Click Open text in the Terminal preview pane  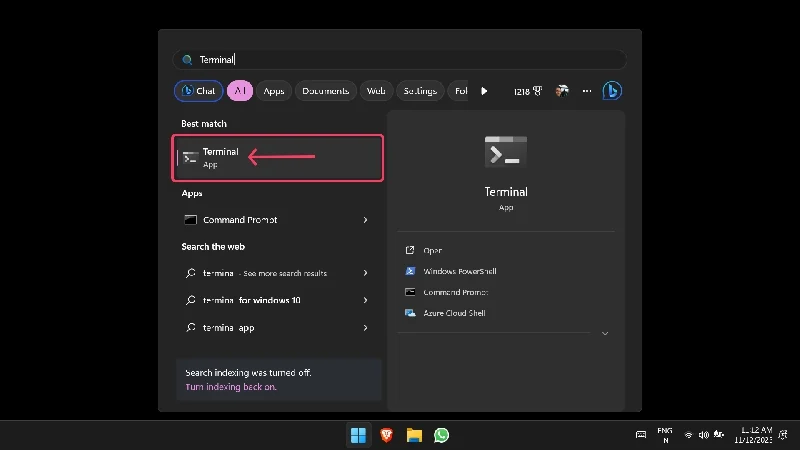pos(433,251)
